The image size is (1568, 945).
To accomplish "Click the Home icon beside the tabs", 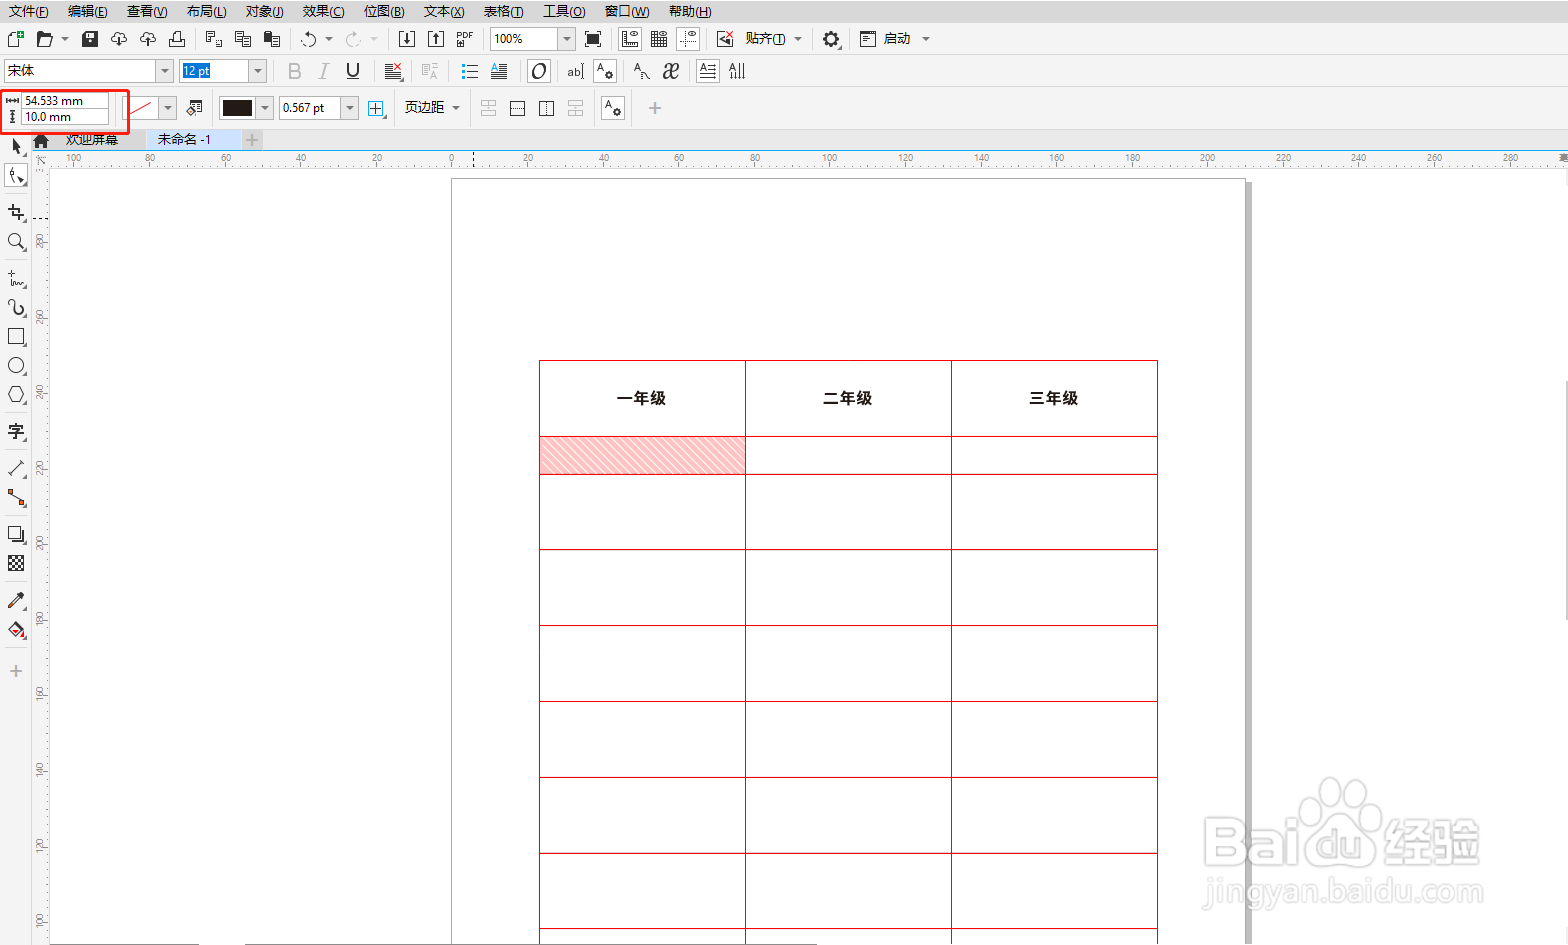I will pyautogui.click(x=41, y=141).
